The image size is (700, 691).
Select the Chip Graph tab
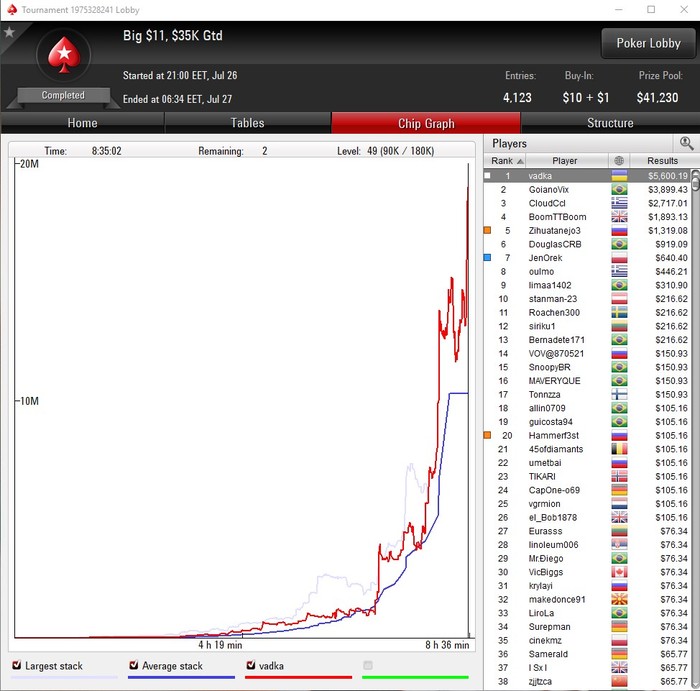click(x=426, y=123)
